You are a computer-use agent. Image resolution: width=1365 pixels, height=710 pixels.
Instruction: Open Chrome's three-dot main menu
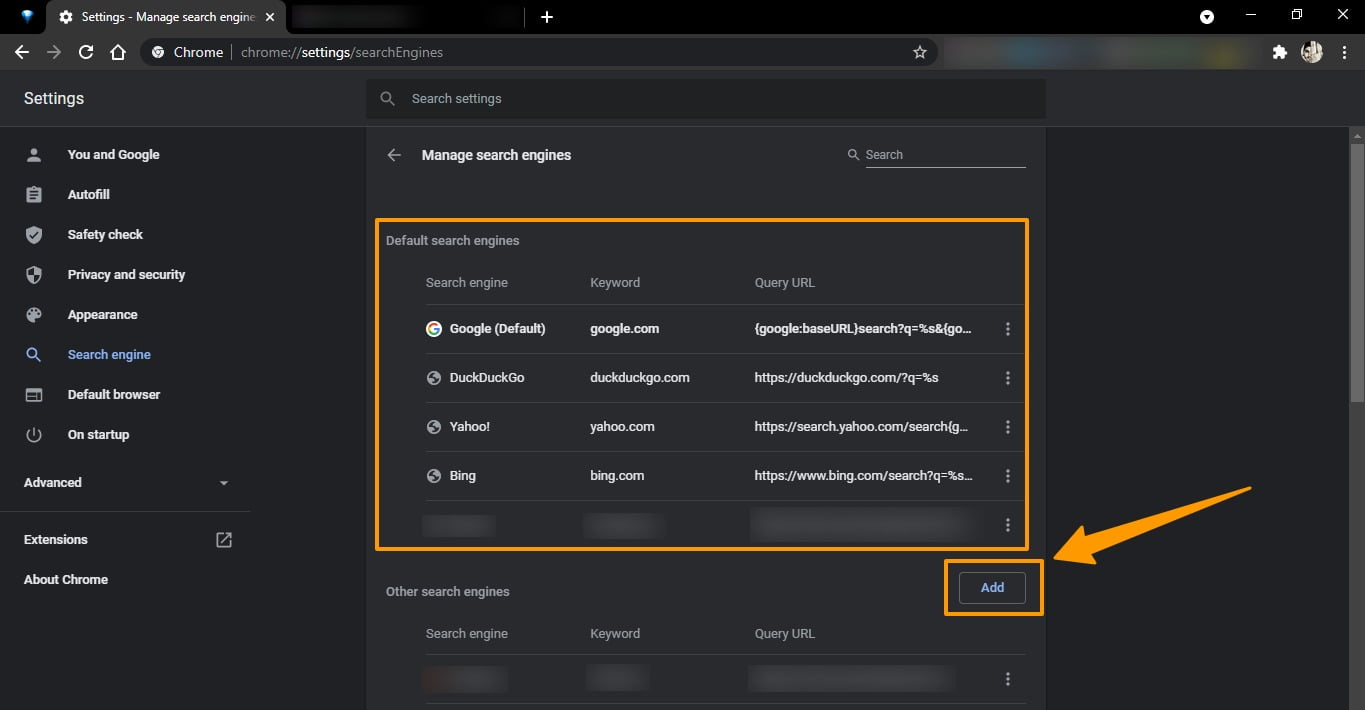click(x=1345, y=52)
